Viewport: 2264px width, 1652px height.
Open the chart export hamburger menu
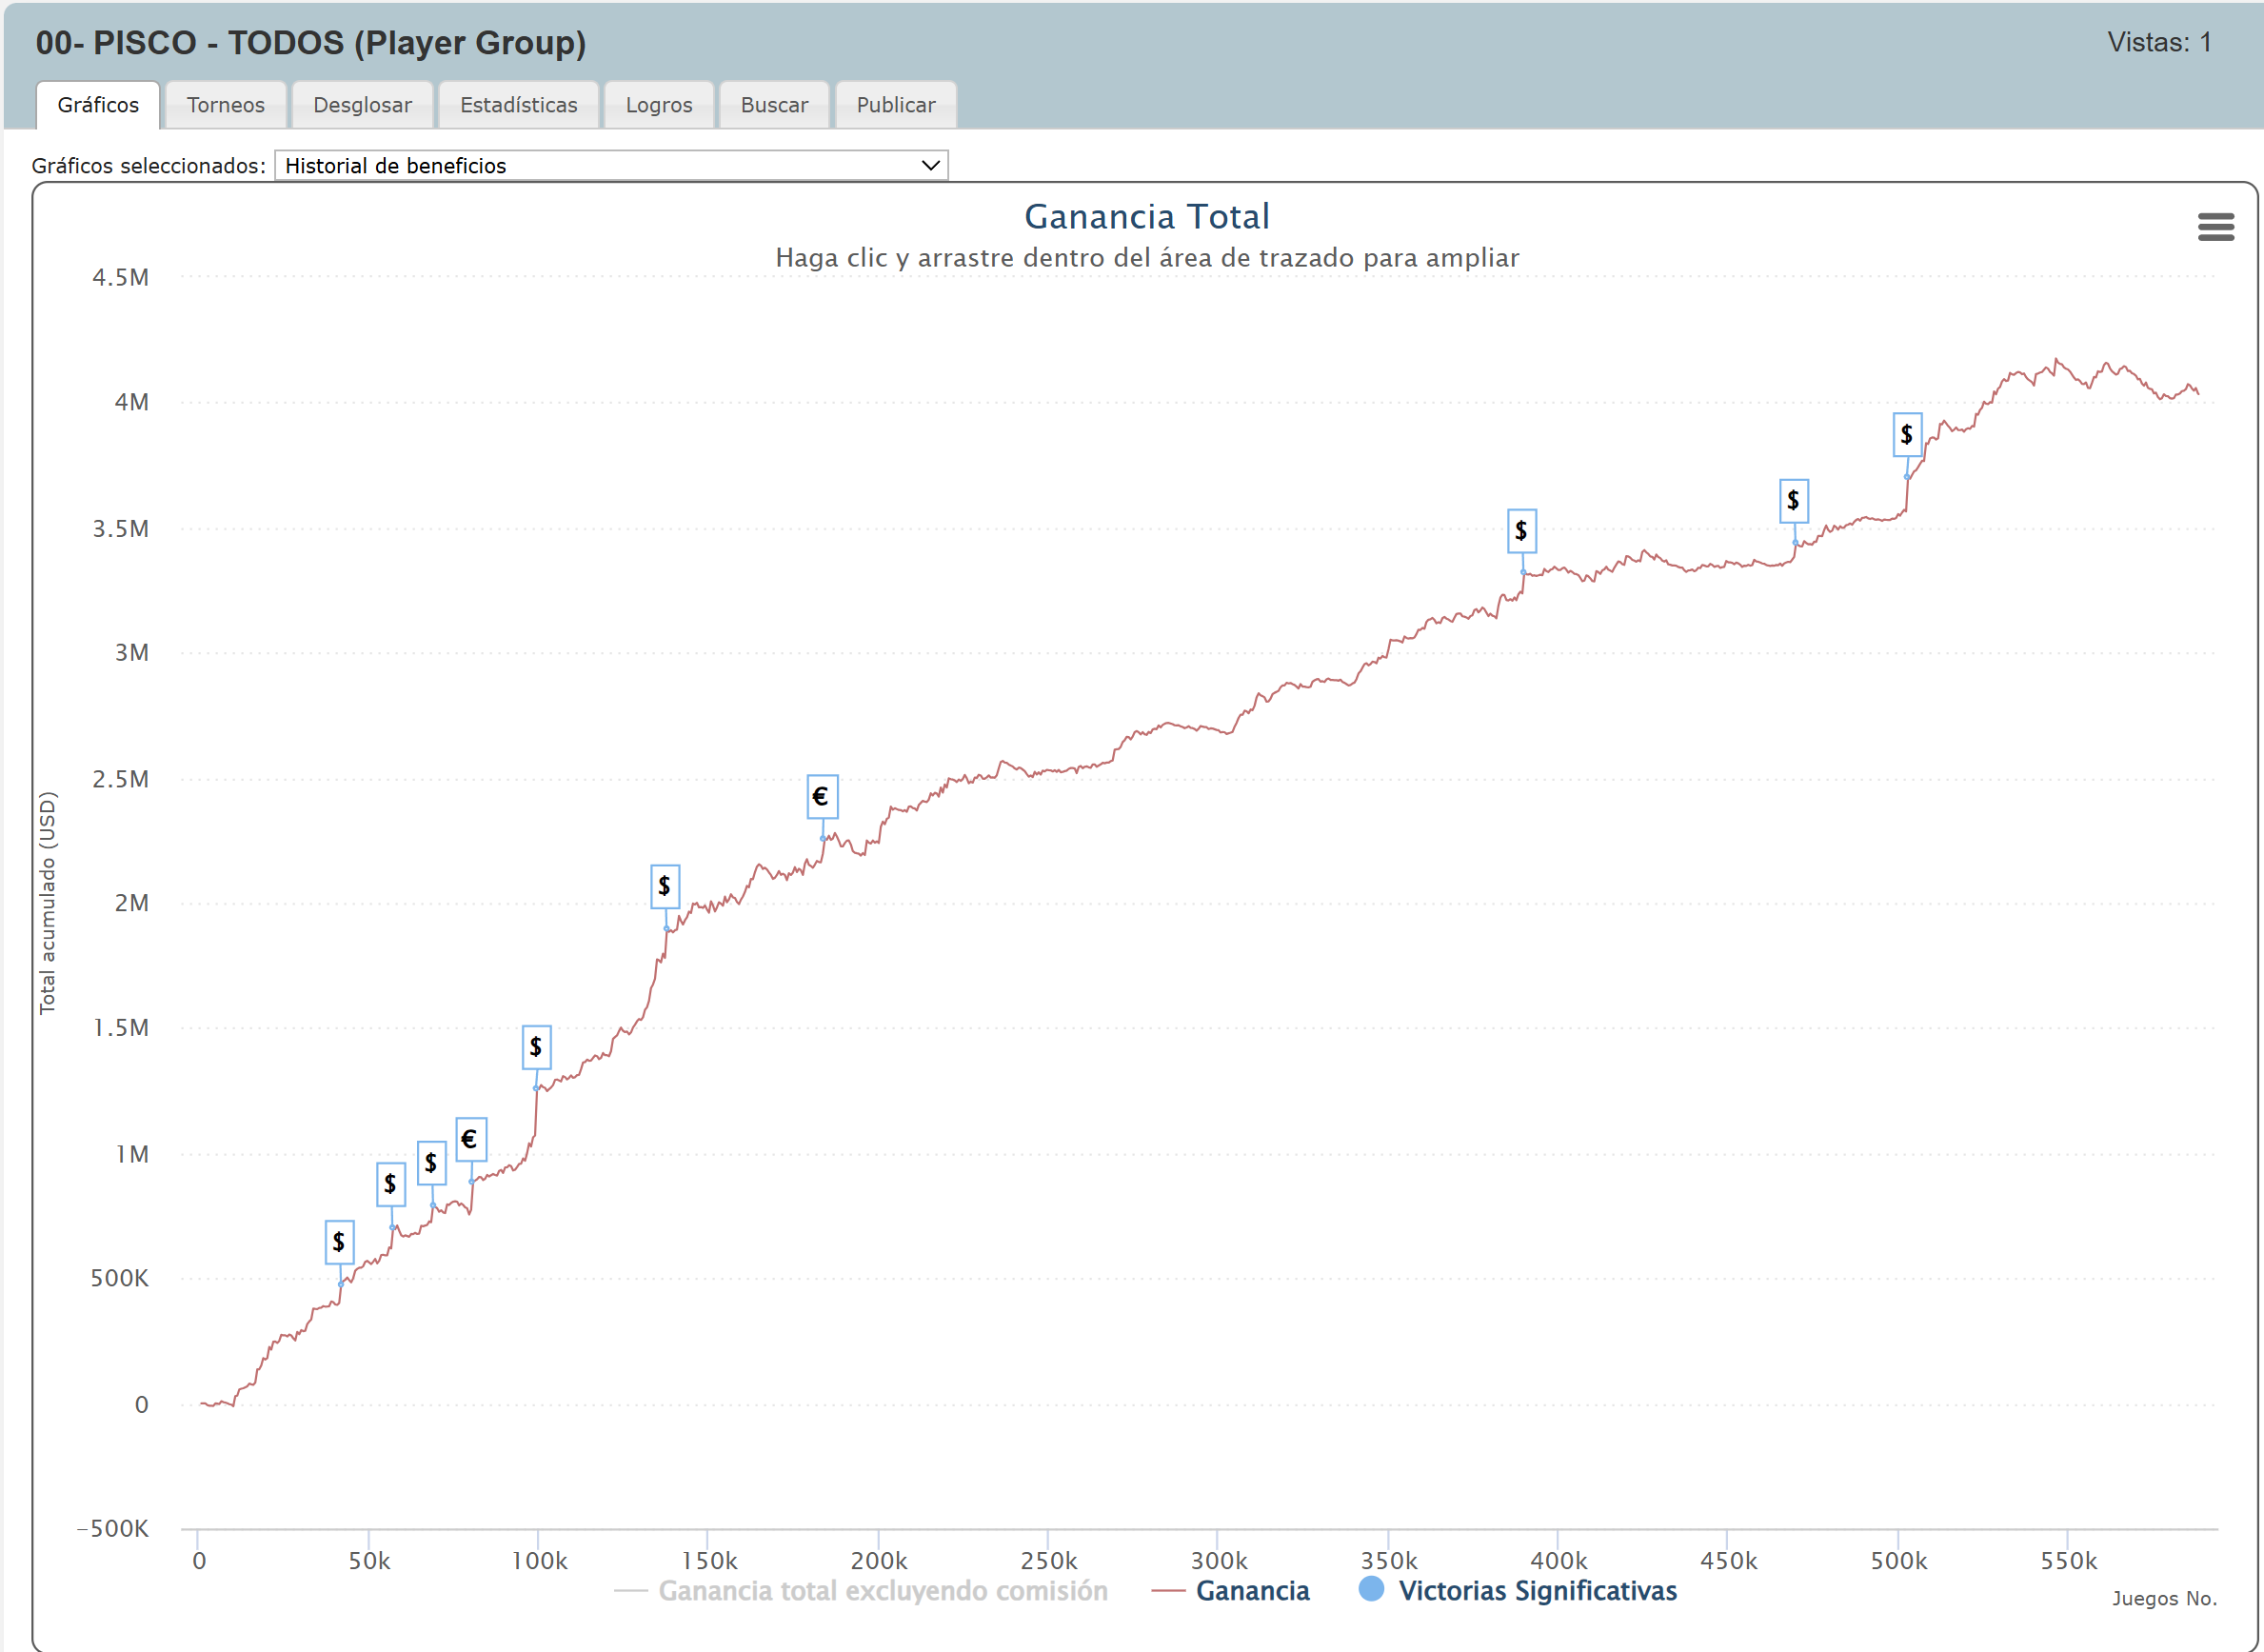[x=2216, y=228]
